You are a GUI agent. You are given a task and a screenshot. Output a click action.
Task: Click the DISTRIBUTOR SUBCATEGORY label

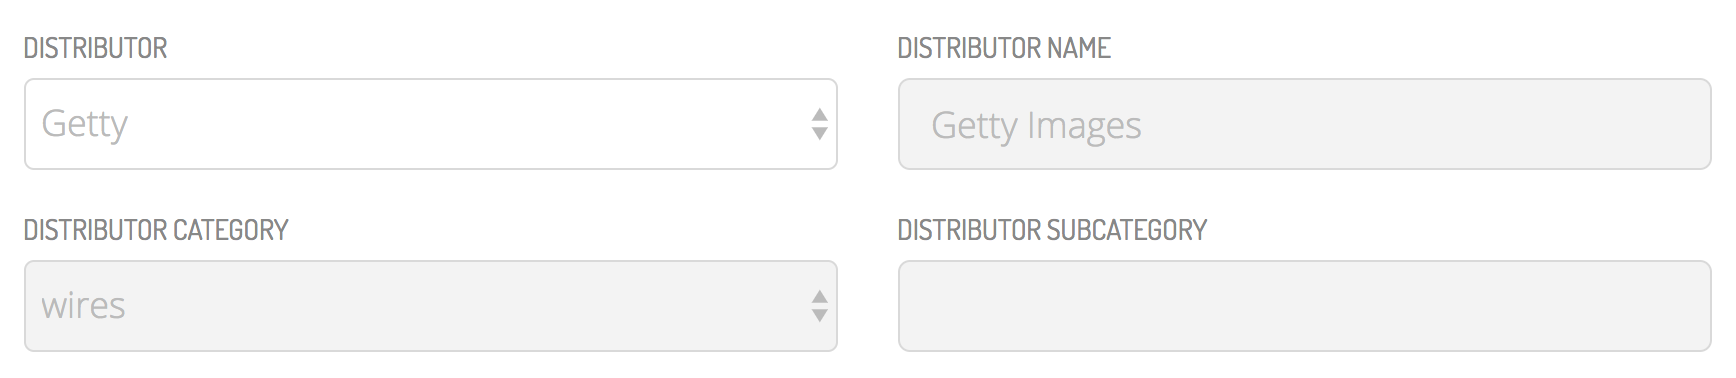pos(1052,230)
